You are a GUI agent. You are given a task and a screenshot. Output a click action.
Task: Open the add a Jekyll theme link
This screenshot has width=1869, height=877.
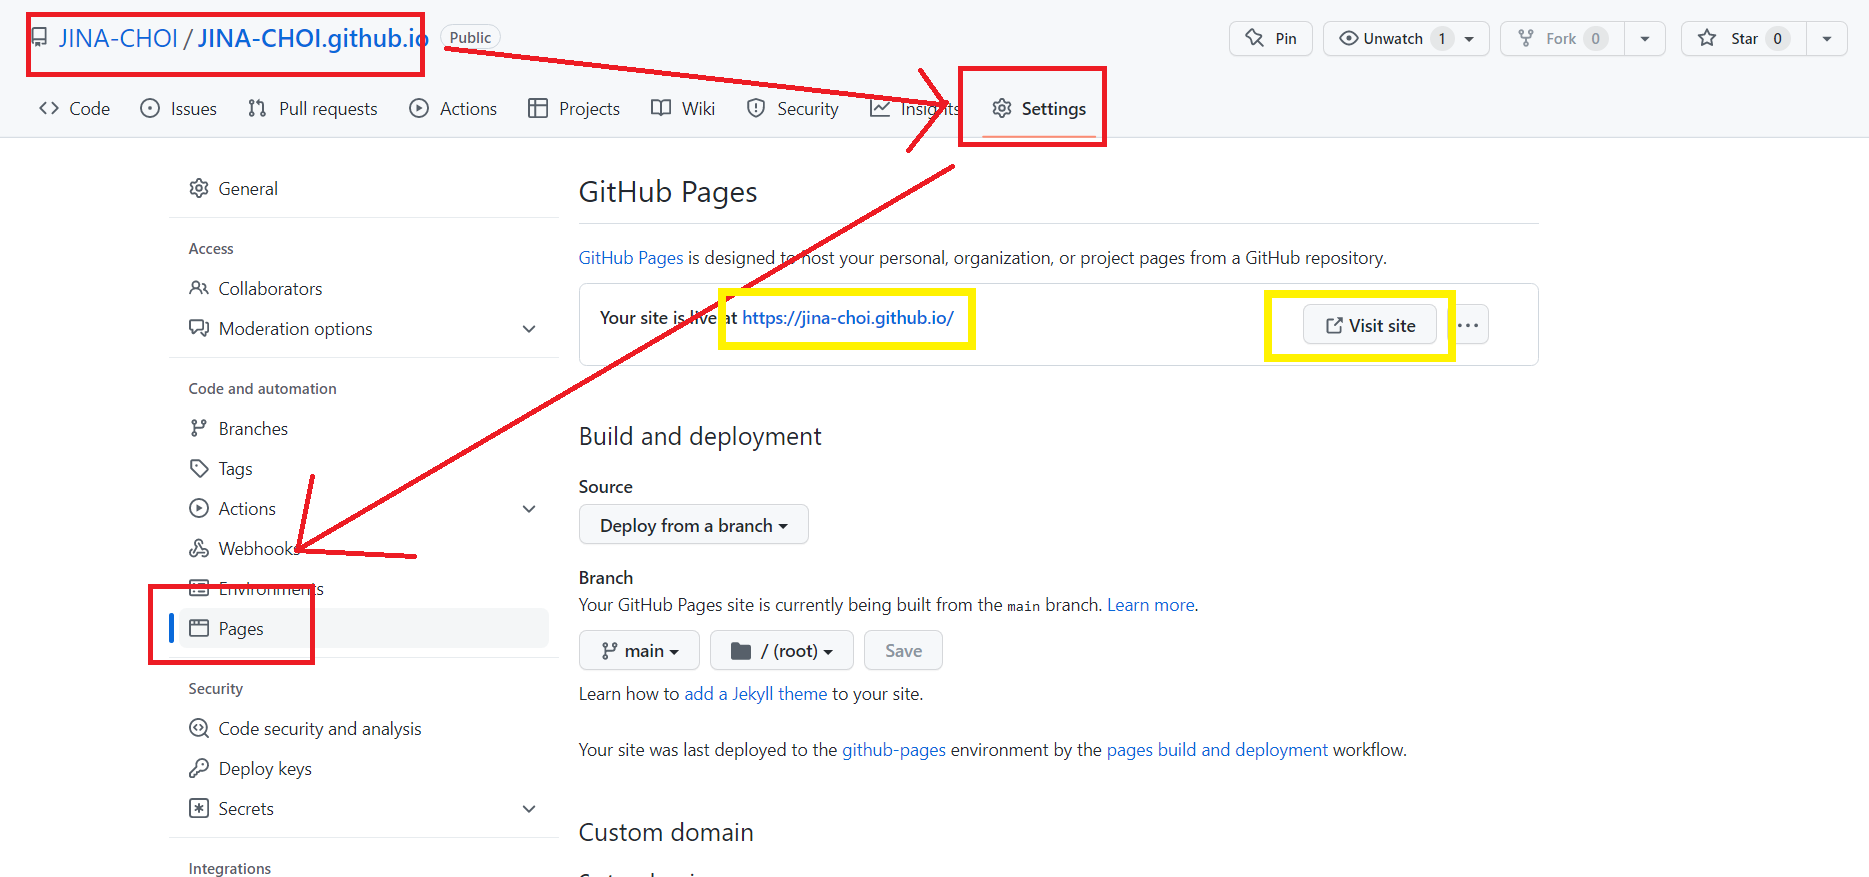point(756,694)
